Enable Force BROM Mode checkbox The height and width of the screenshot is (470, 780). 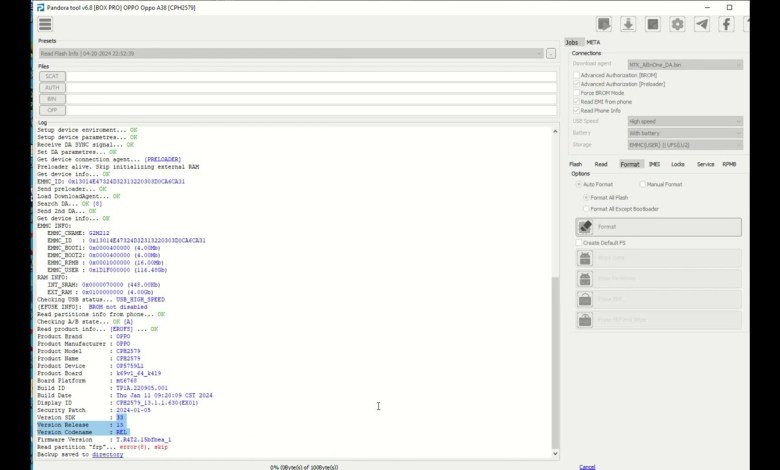coord(576,92)
